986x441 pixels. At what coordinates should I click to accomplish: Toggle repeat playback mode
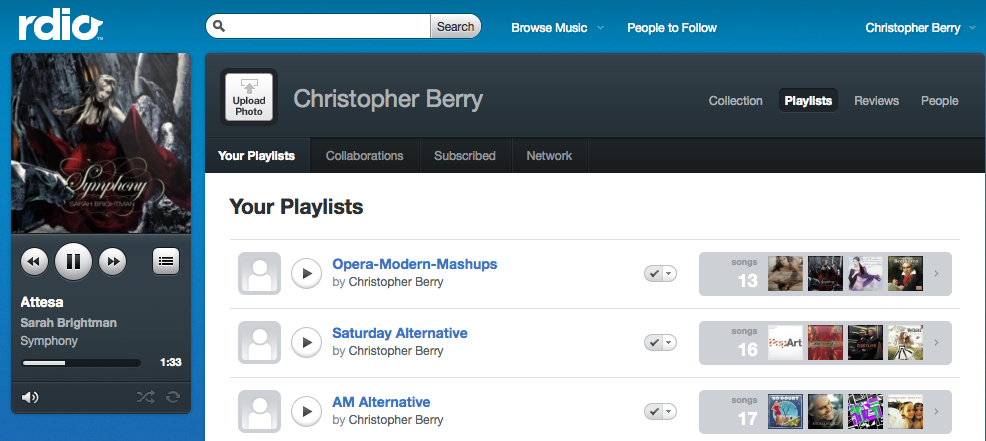[x=173, y=397]
